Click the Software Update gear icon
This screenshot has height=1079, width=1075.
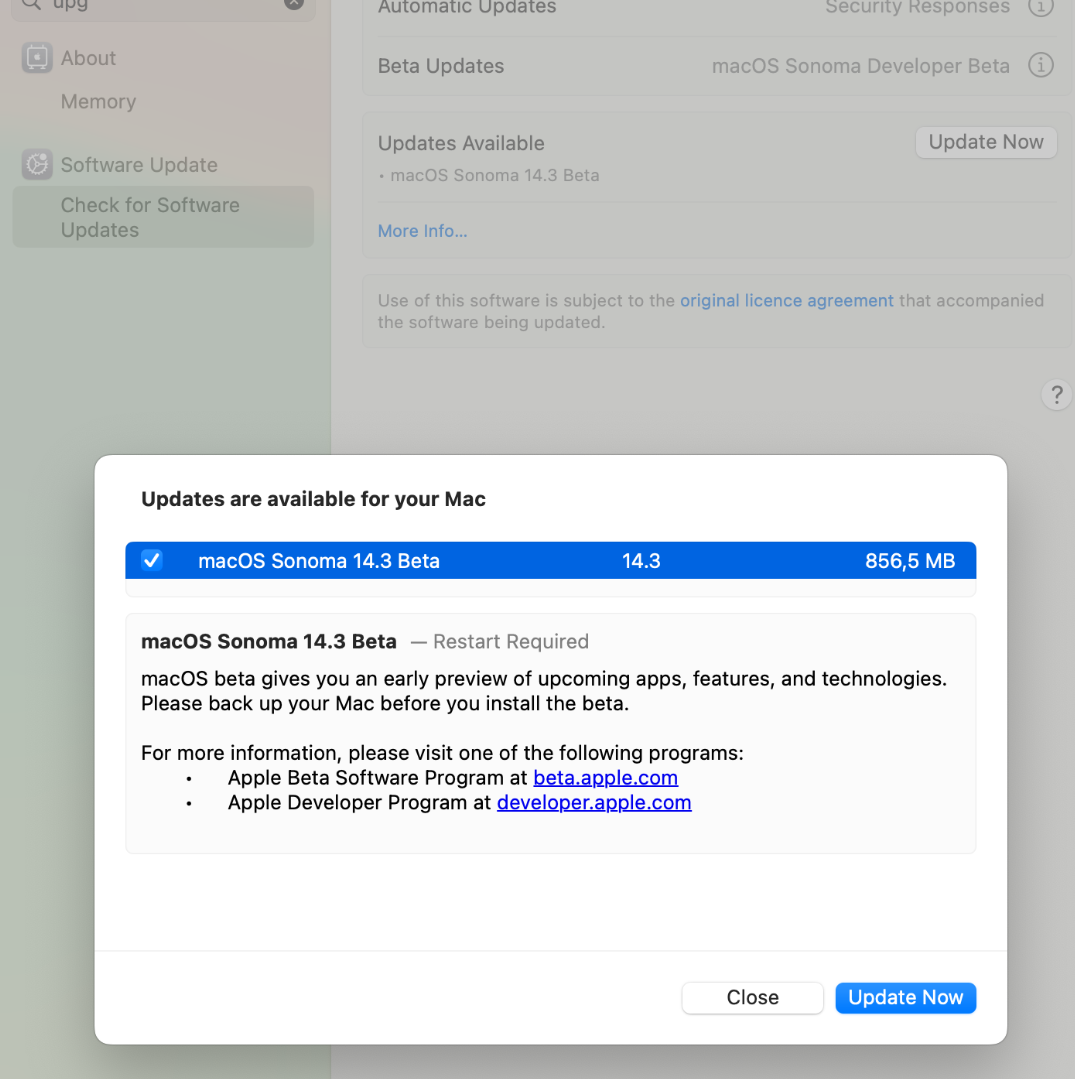pos(37,165)
